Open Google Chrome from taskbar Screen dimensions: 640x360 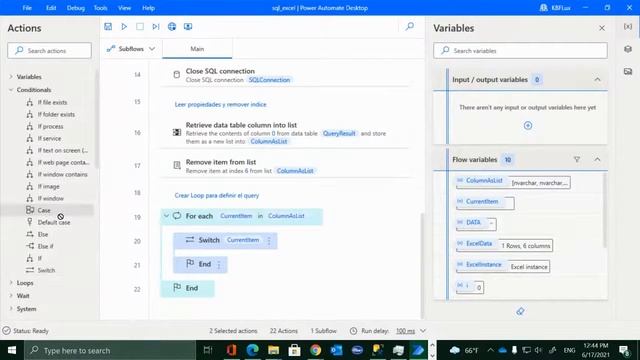(x=315, y=350)
